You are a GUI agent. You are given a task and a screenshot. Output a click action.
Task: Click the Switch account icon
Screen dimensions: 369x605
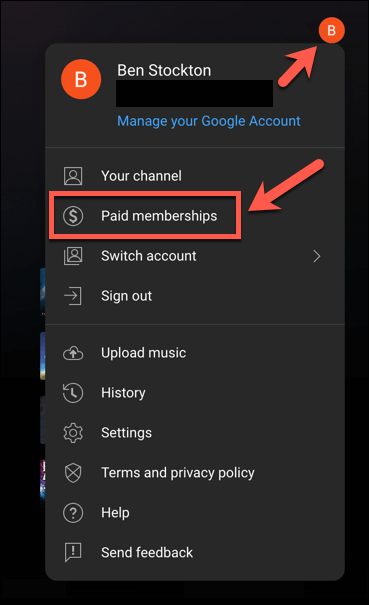(73, 256)
